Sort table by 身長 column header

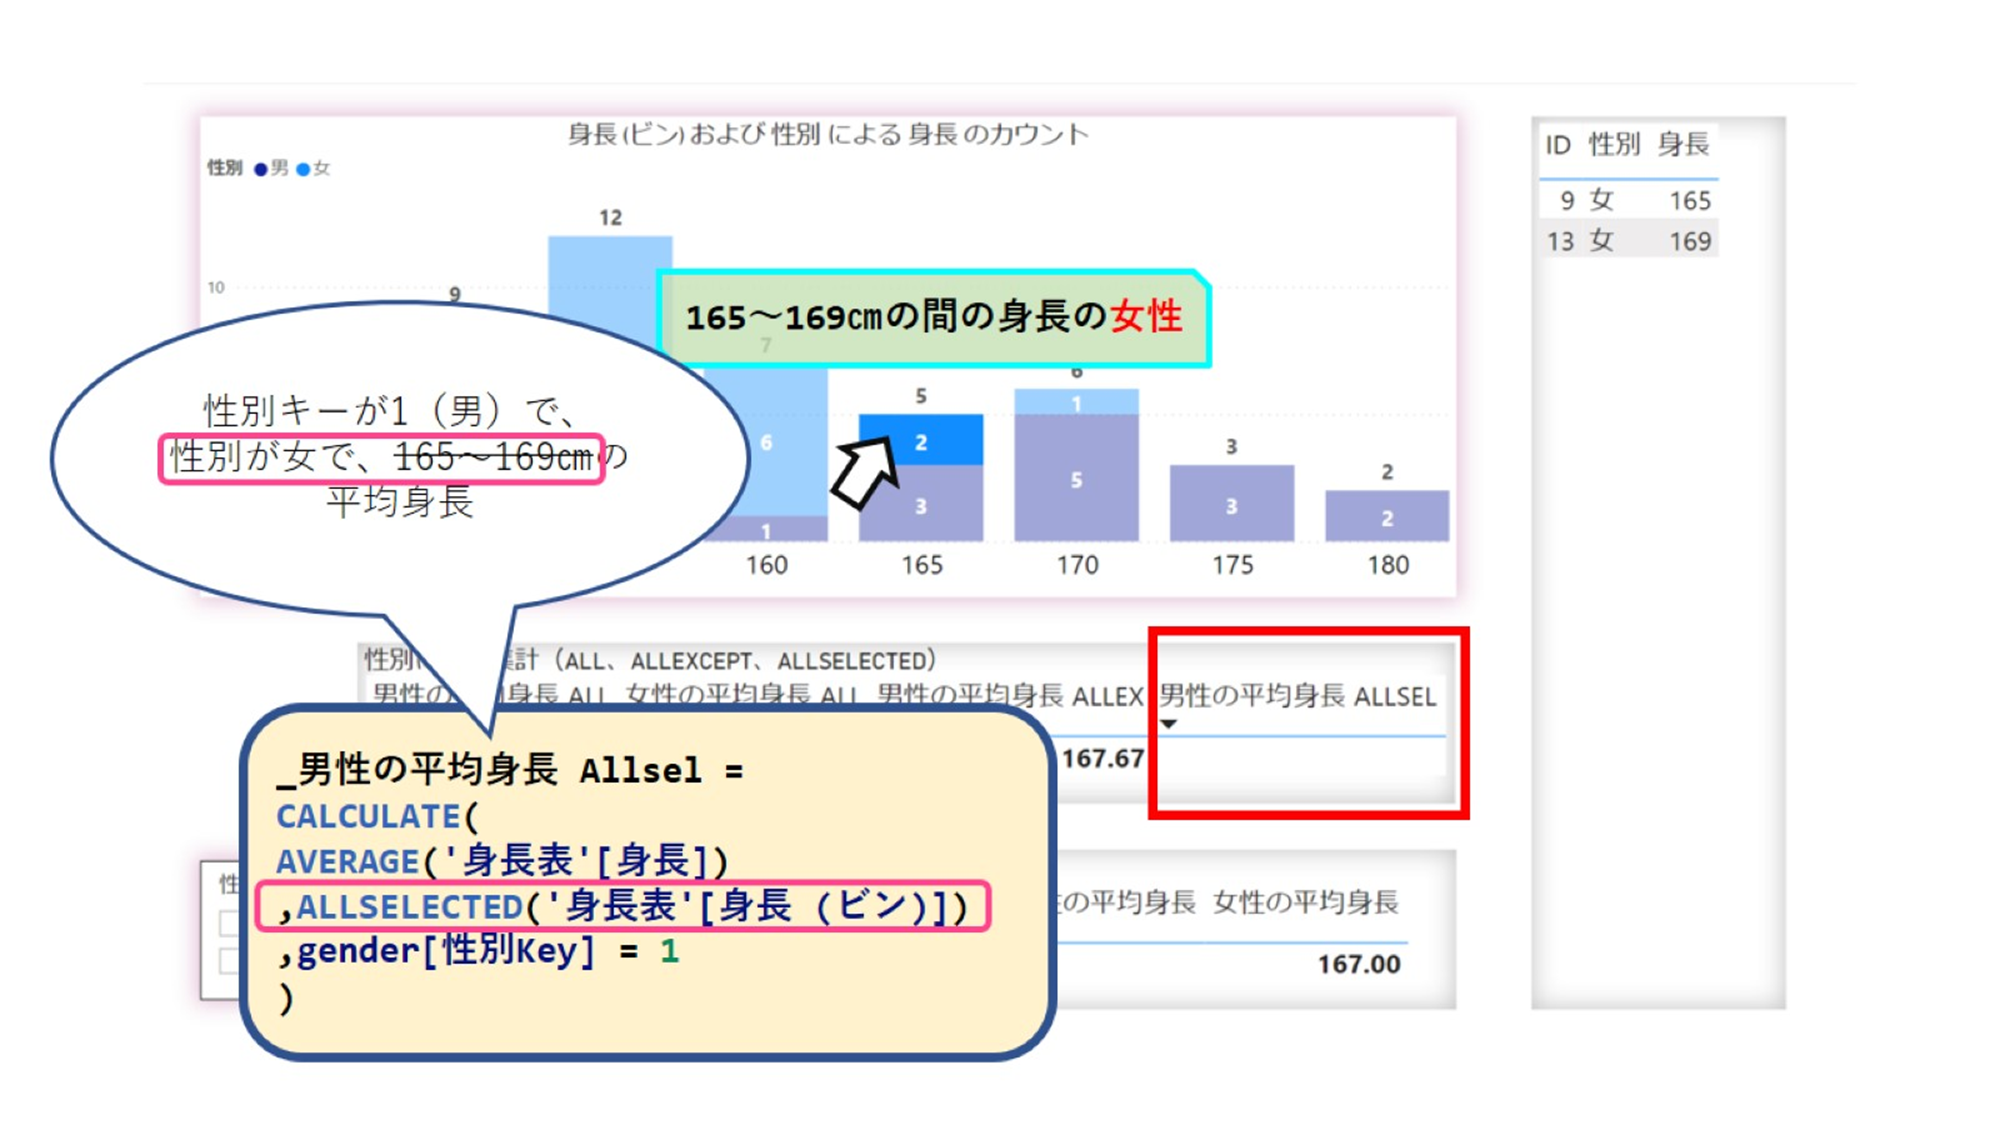pos(1683,146)
